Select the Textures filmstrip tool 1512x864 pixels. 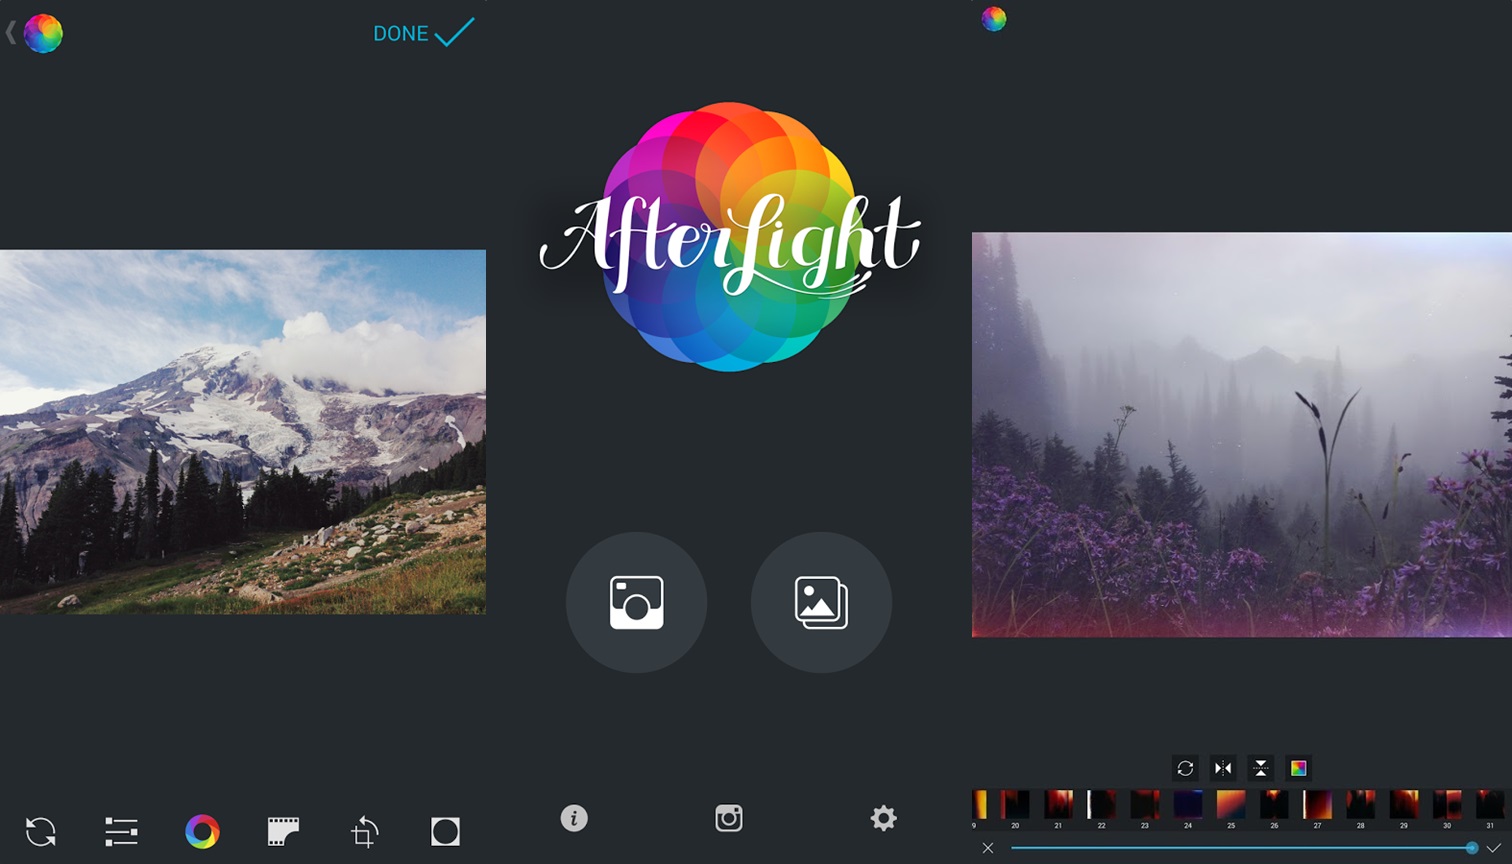pos(283,831)
